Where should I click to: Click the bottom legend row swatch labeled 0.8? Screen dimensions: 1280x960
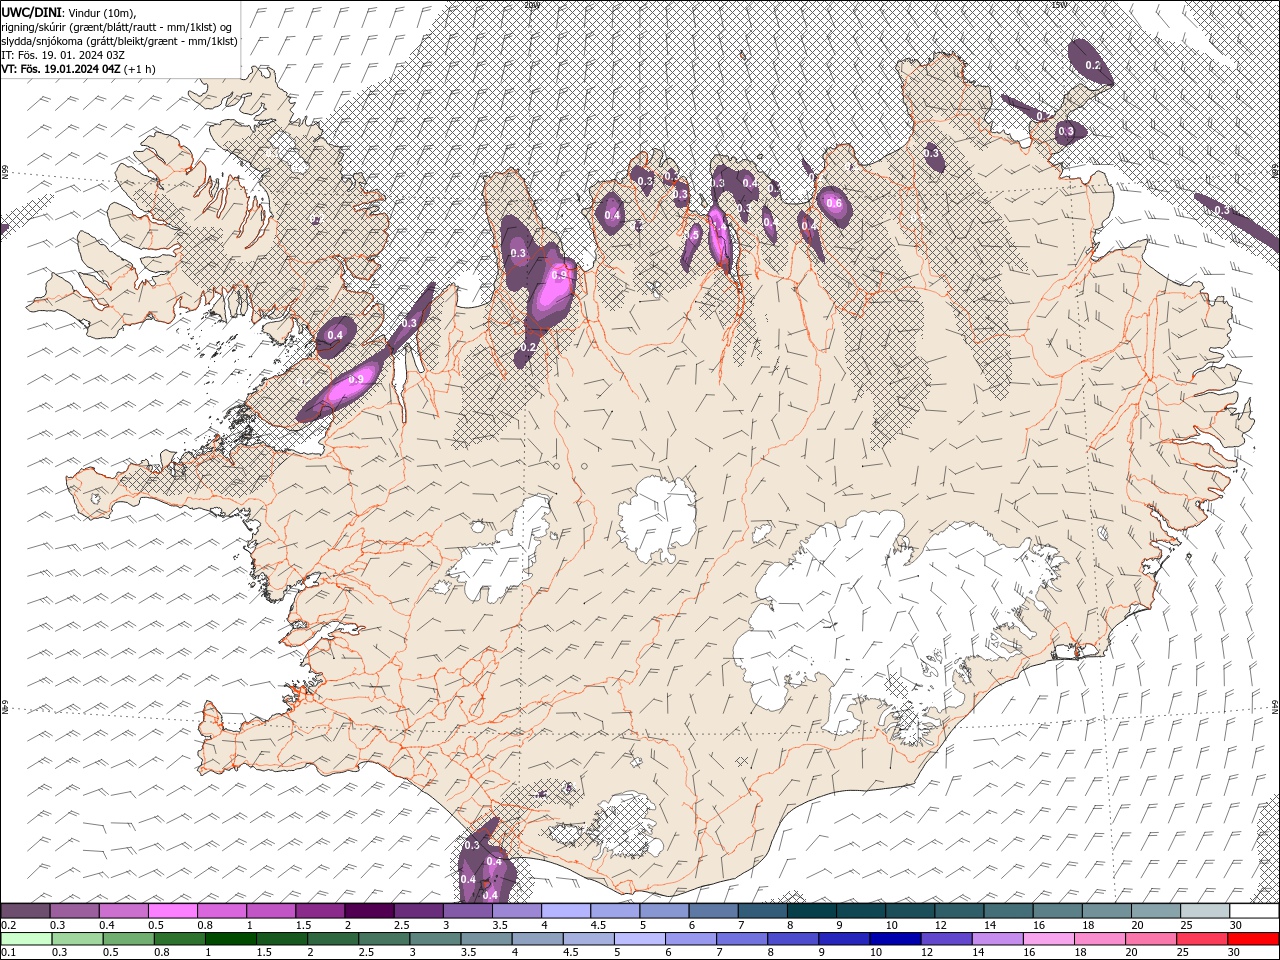tap(180, 939)
